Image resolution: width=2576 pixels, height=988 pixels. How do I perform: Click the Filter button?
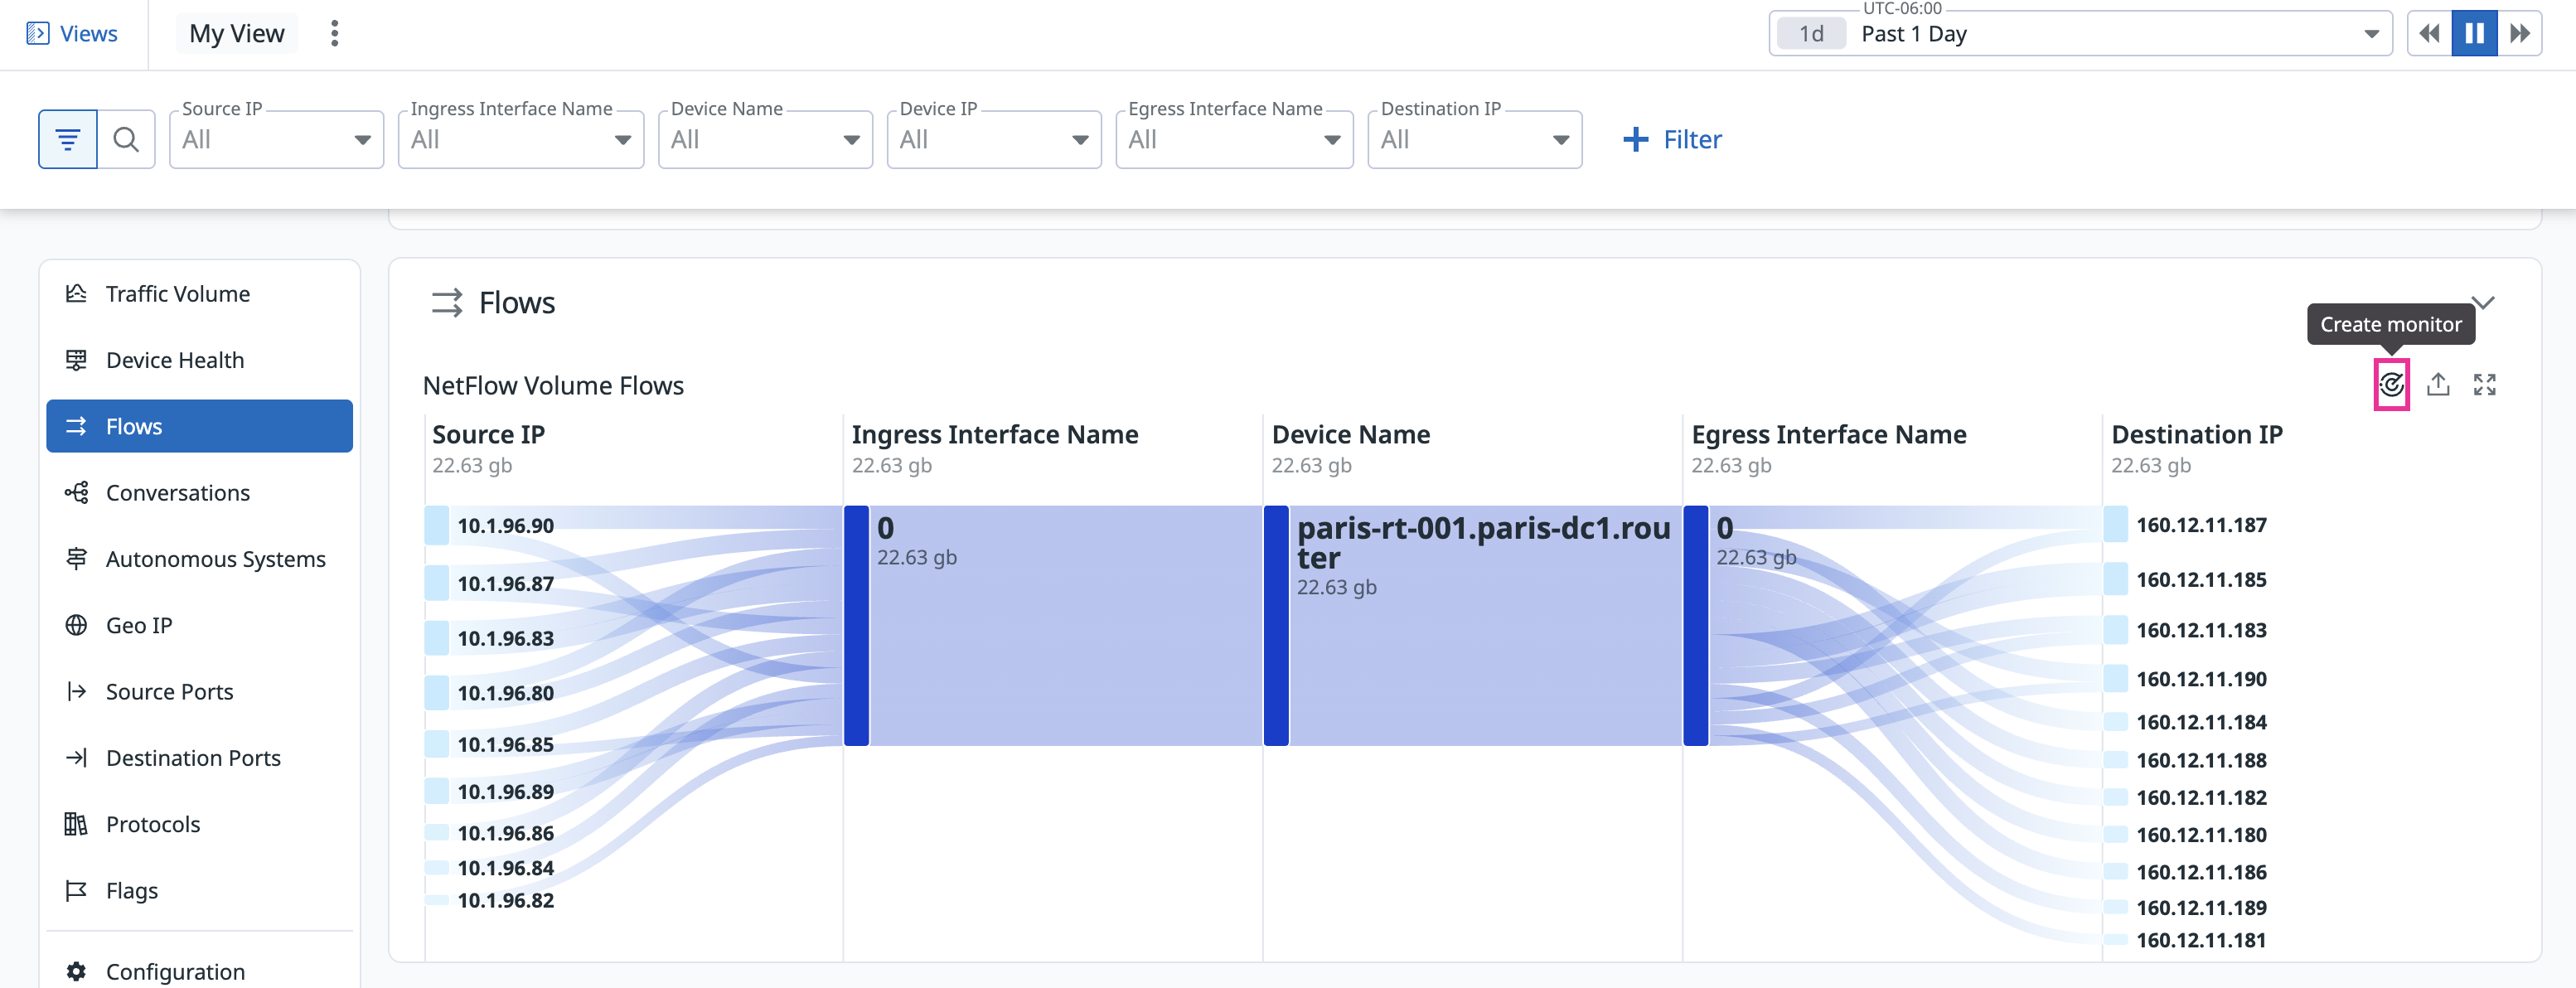click(1671, 139)
